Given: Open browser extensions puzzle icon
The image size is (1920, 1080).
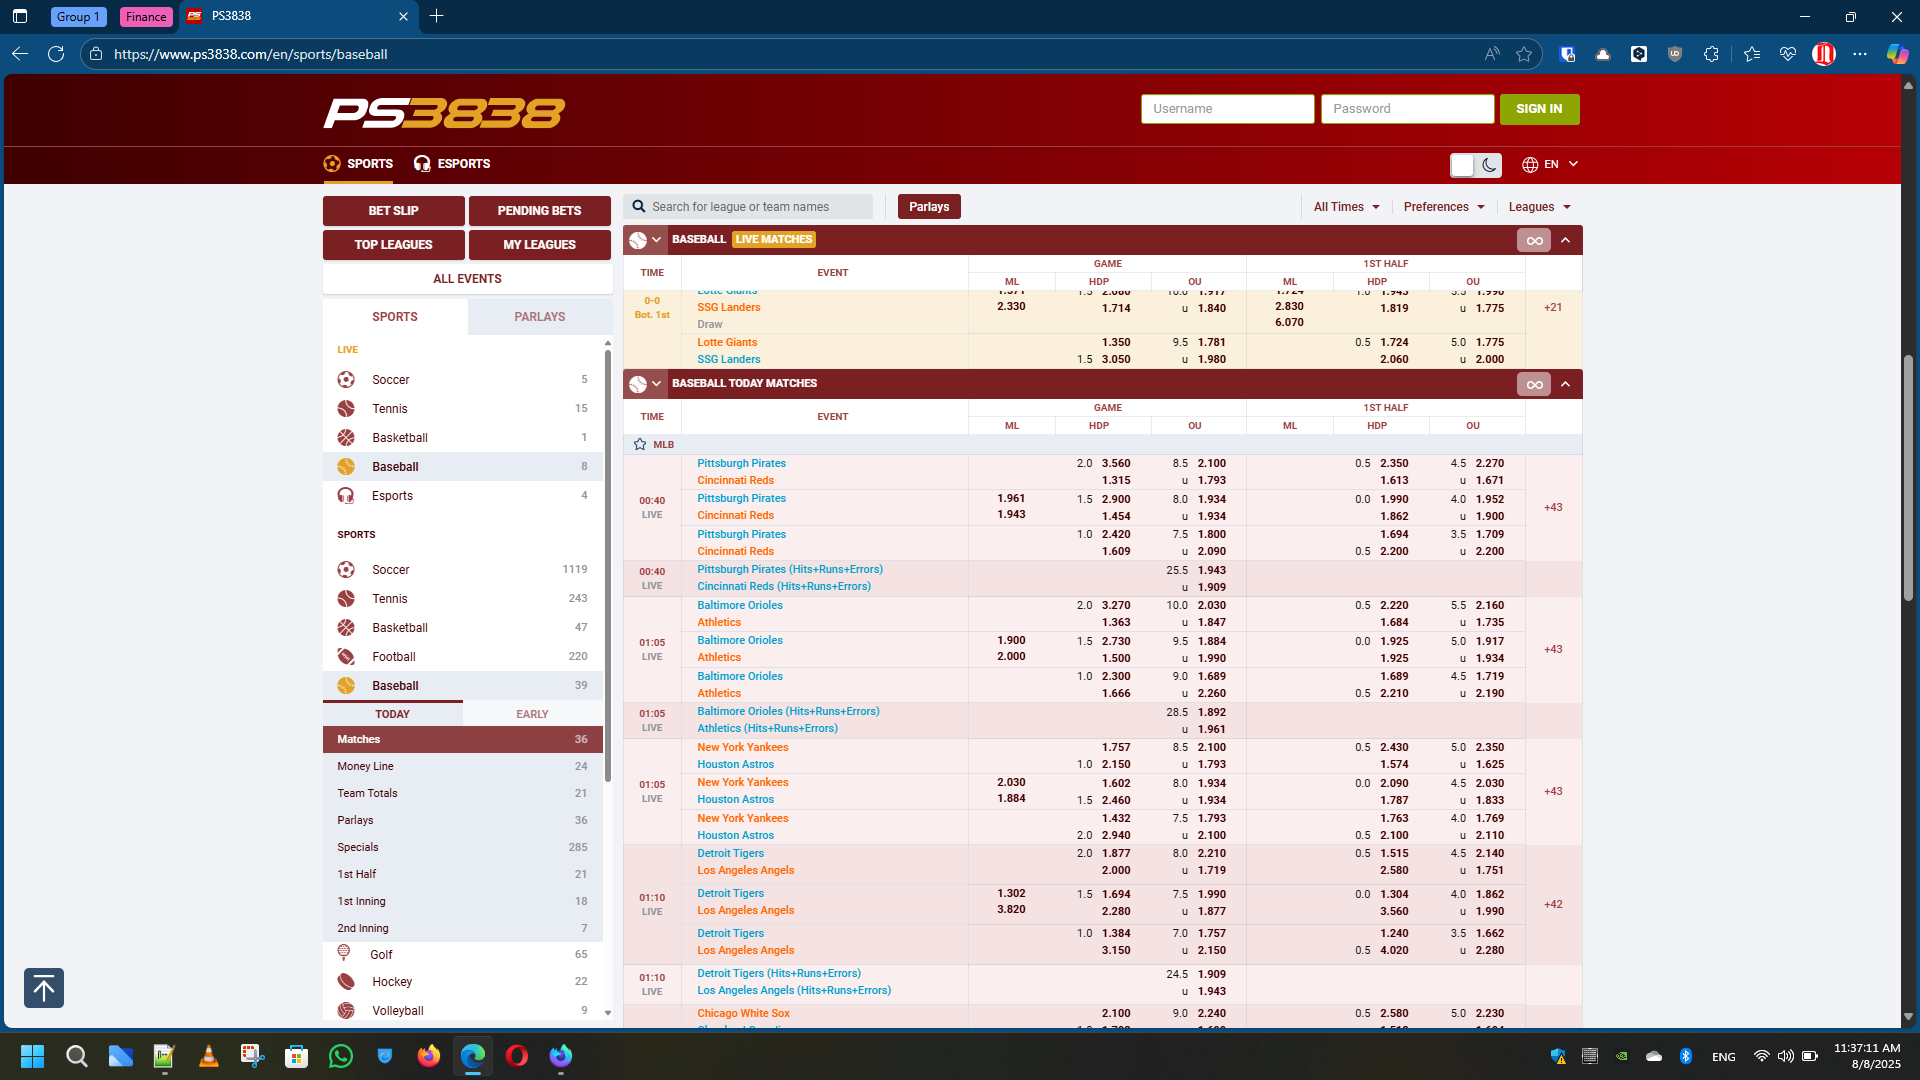Looking at the screenshot, I should coord(1711,54).
